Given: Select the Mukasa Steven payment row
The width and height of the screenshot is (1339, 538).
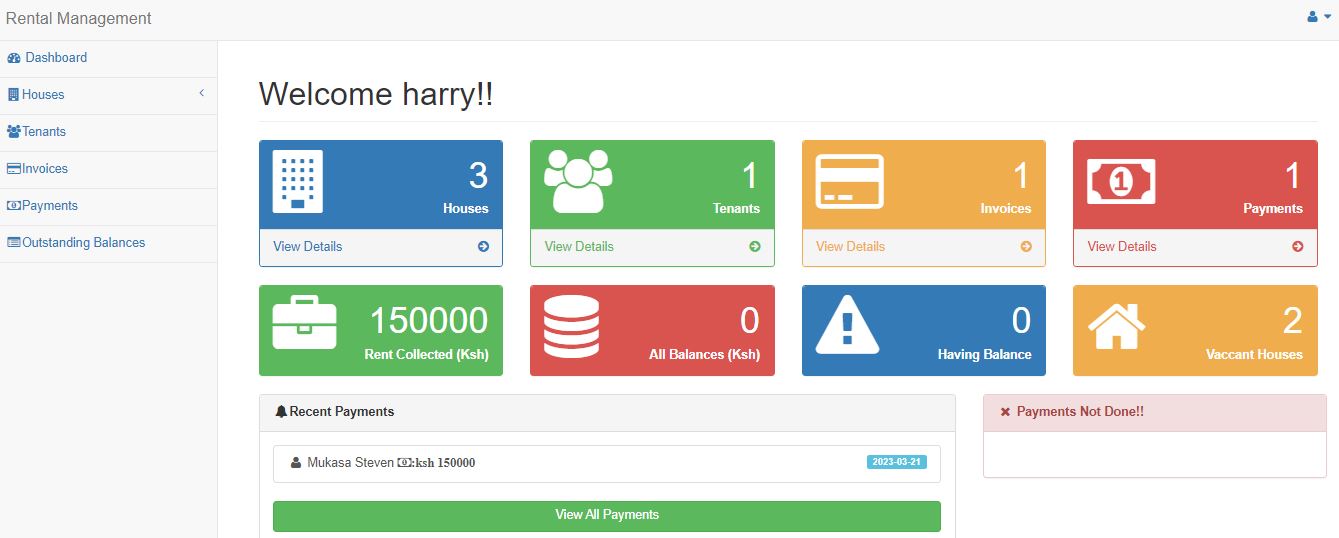Looking at the screenshot, I should click(607, 463).
